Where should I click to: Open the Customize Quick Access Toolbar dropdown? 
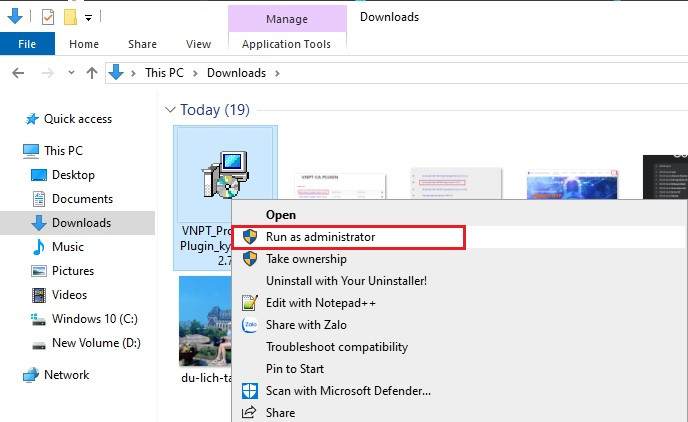click(88, 18)
